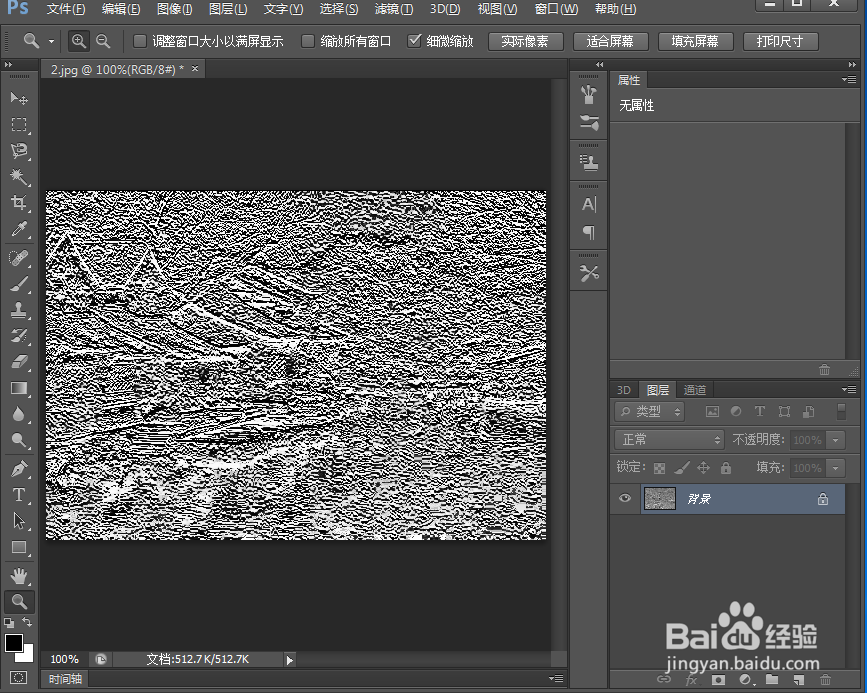This screenshot has width=867, height=693.
Task: Open the Character panel icon
Action: coord(589,205)
